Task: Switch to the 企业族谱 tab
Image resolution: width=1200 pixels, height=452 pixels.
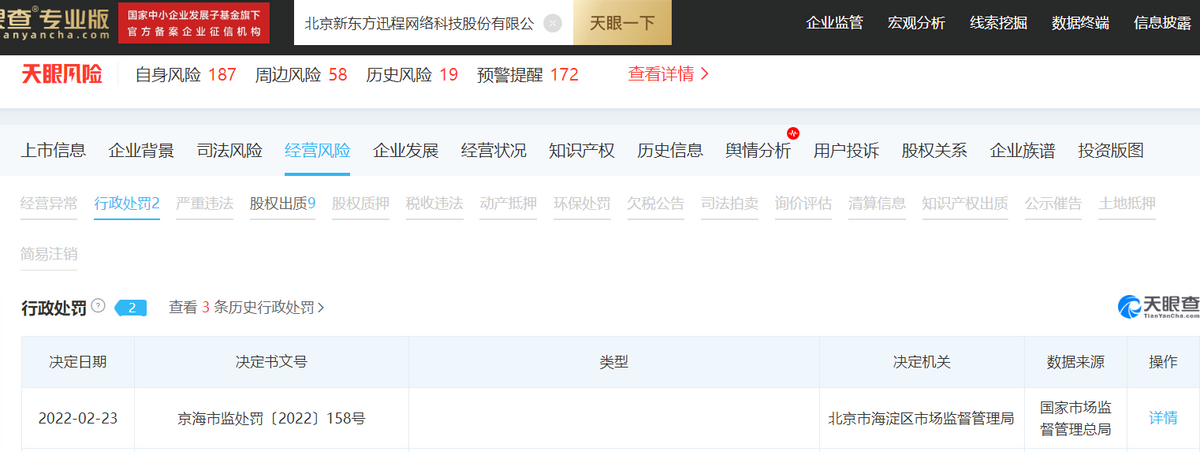Action: click(x=1022, y=150)
